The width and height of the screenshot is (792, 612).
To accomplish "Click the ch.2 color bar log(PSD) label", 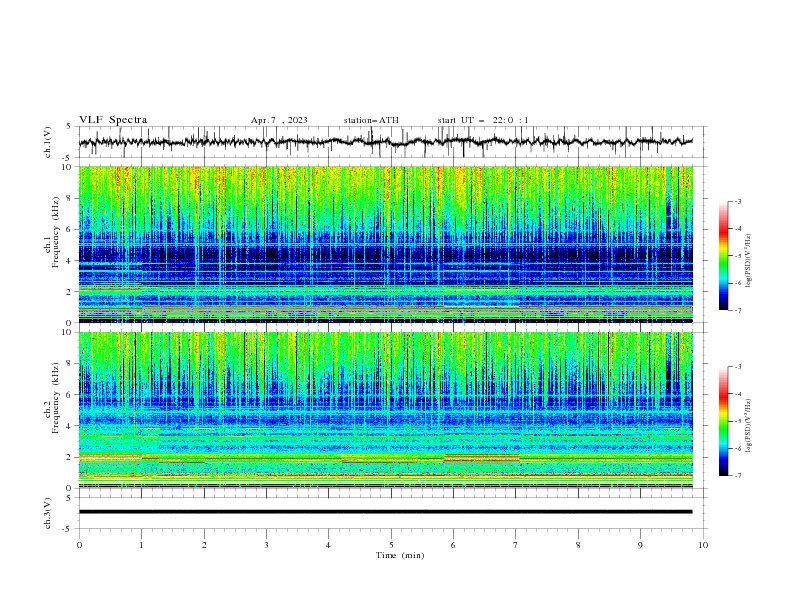I will [x=749, y=426].
